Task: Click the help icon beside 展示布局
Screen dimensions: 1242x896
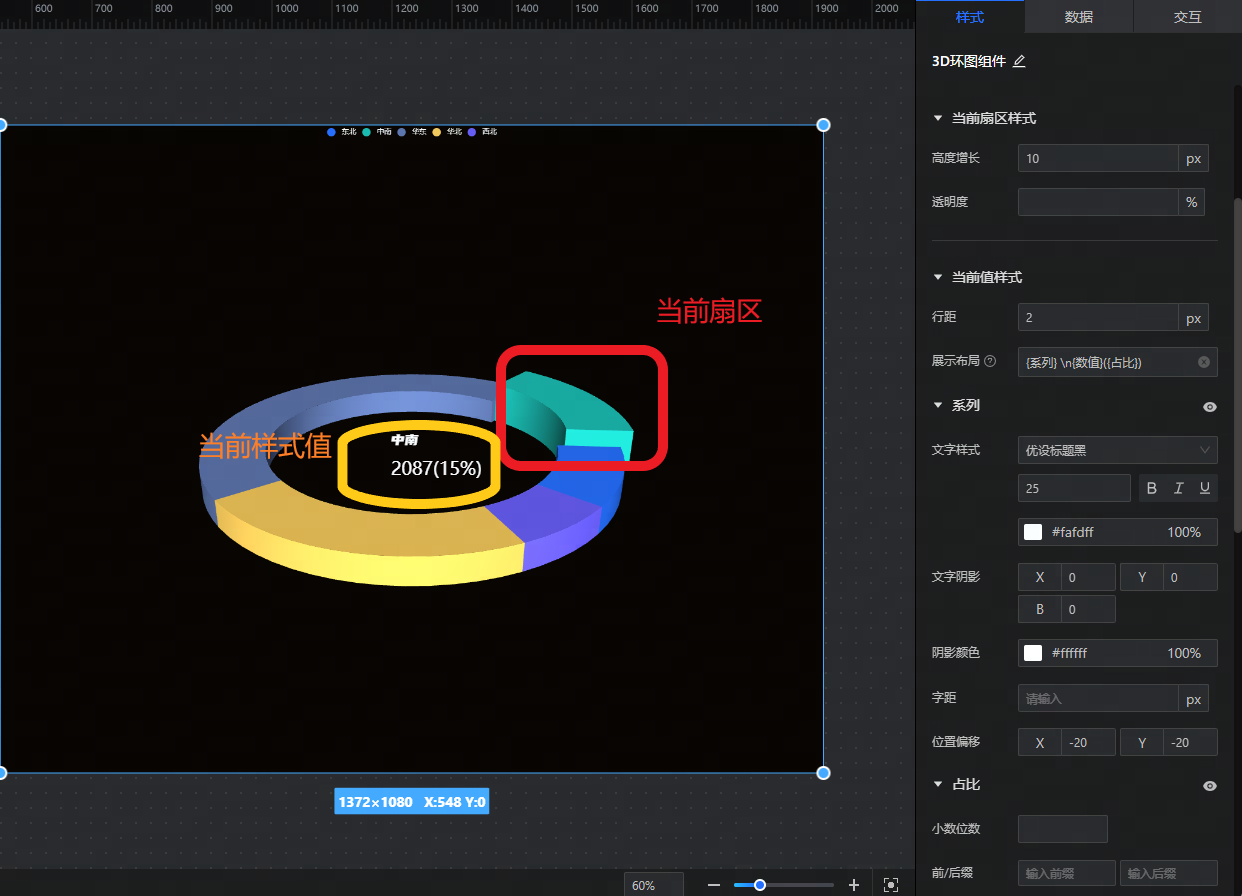Action: pyautogui.click(x=990, y=361)
